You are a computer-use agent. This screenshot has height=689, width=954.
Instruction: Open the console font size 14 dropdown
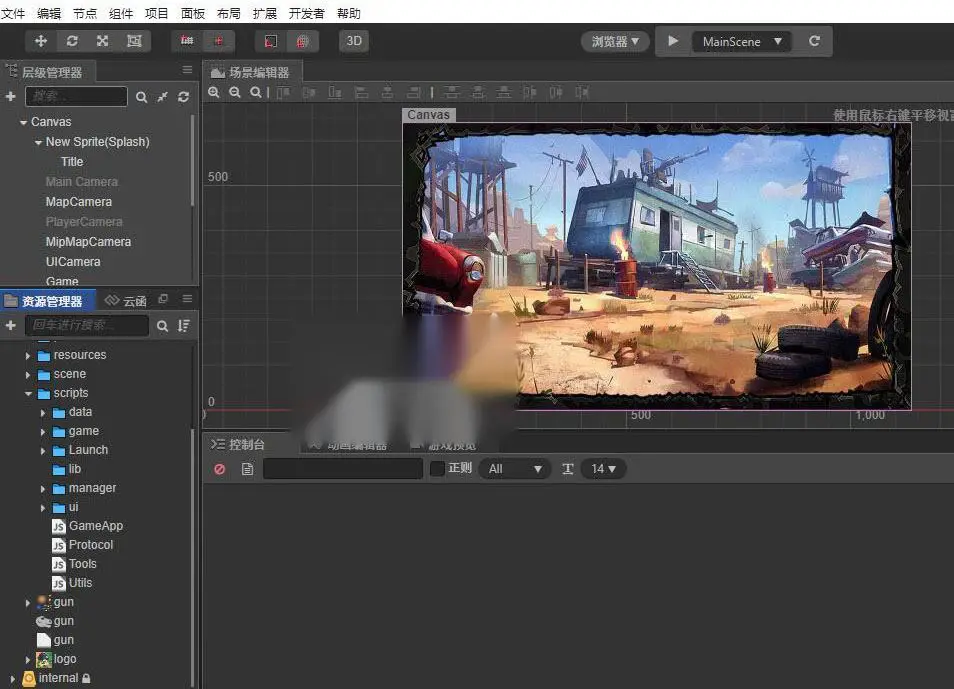pos(603,469)
